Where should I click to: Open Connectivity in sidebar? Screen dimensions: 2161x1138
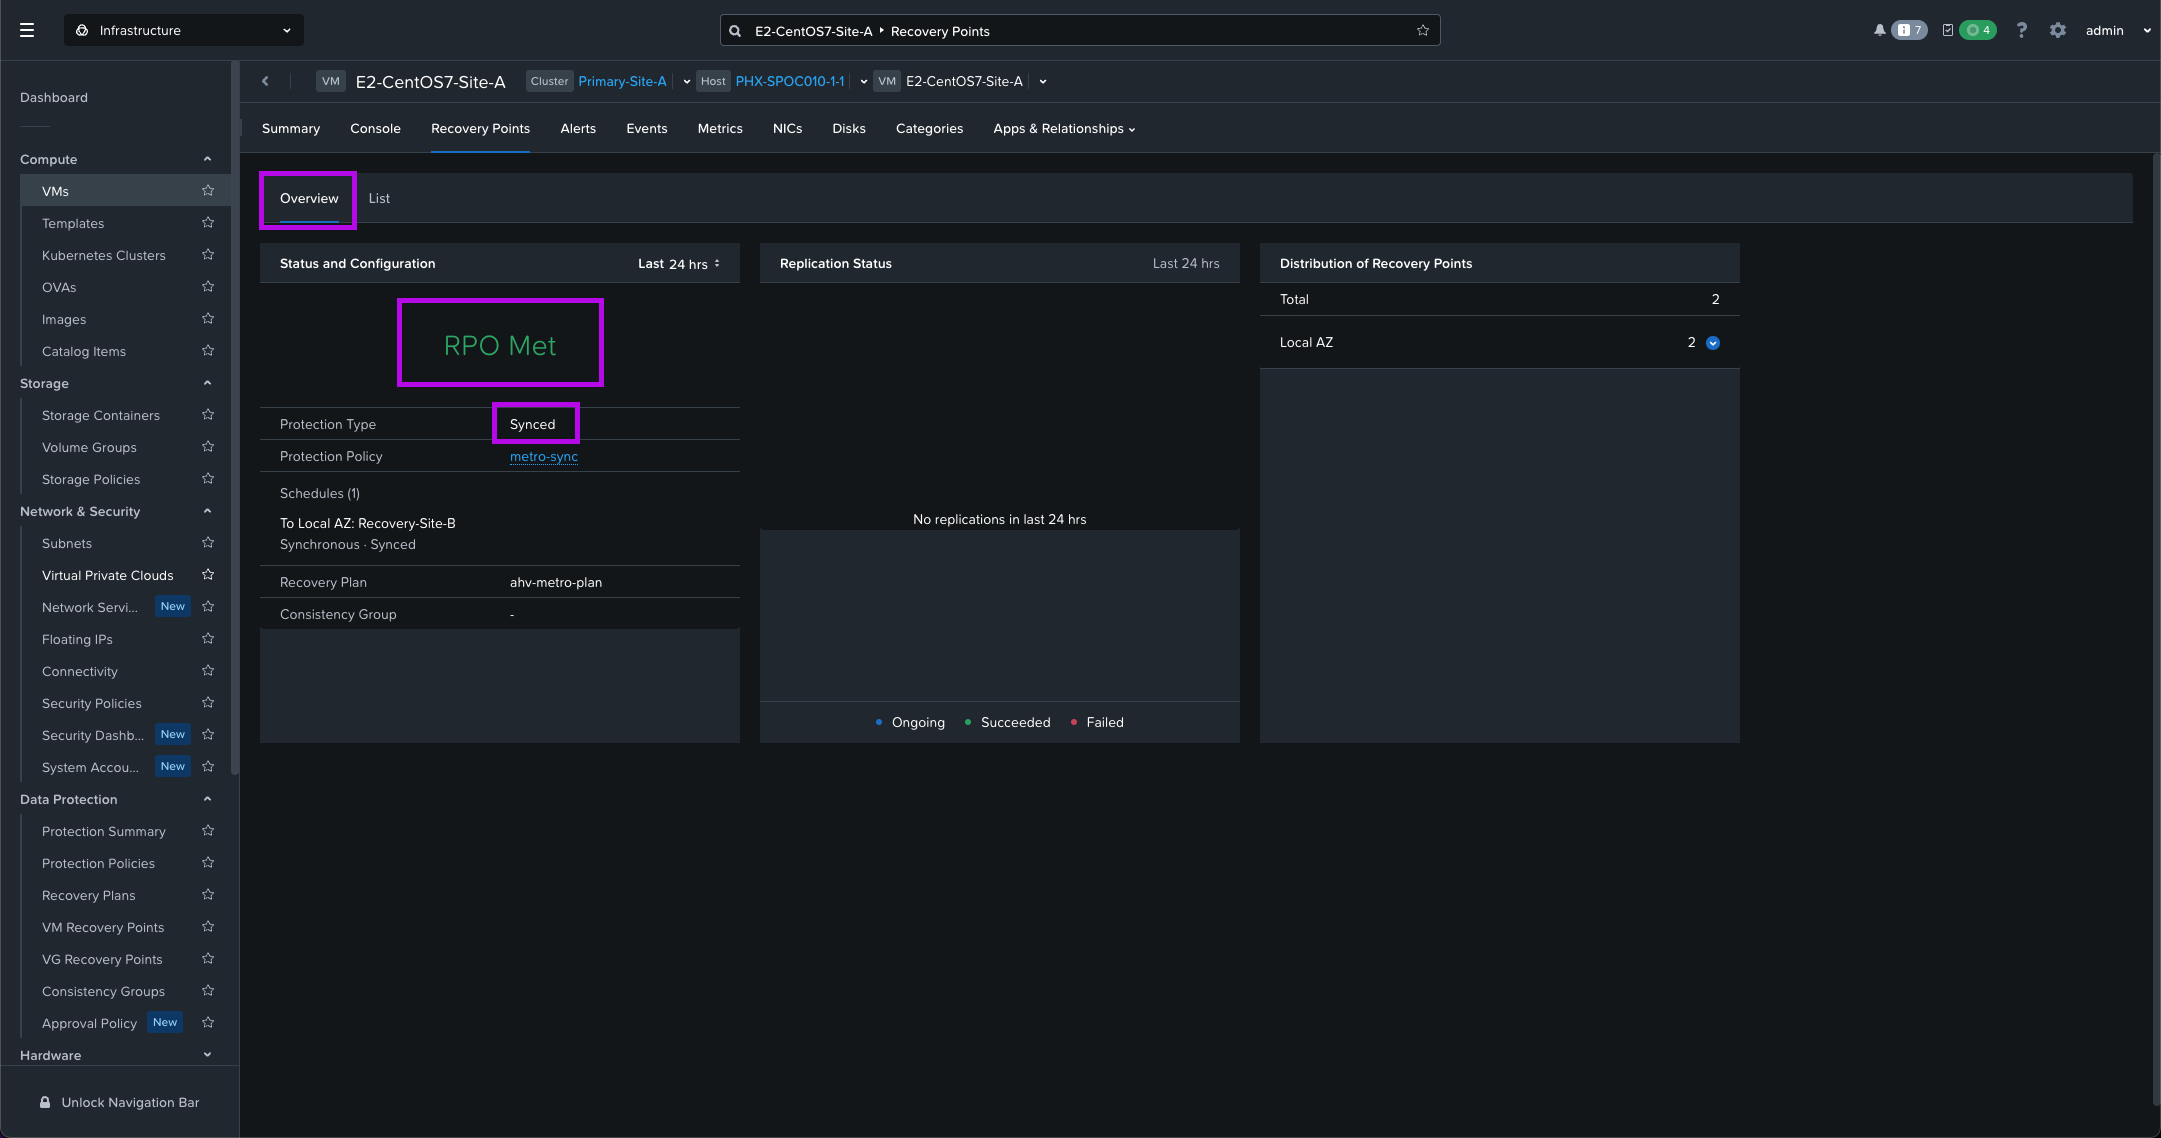pos(80,671)
